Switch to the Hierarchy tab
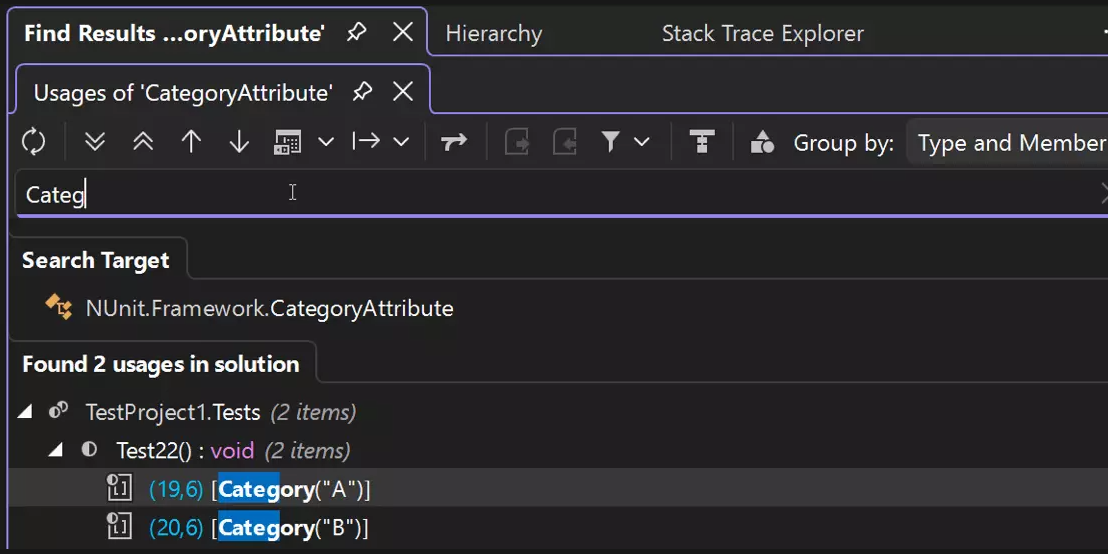 [493, 34]
